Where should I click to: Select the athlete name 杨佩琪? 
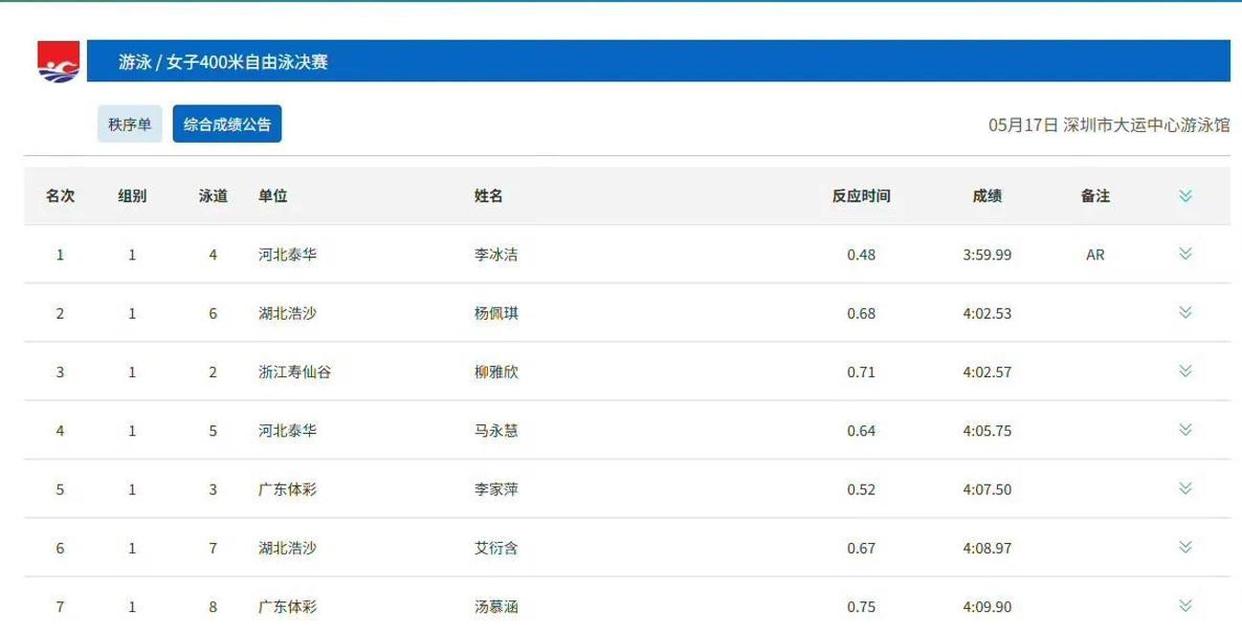click(496, 313)
